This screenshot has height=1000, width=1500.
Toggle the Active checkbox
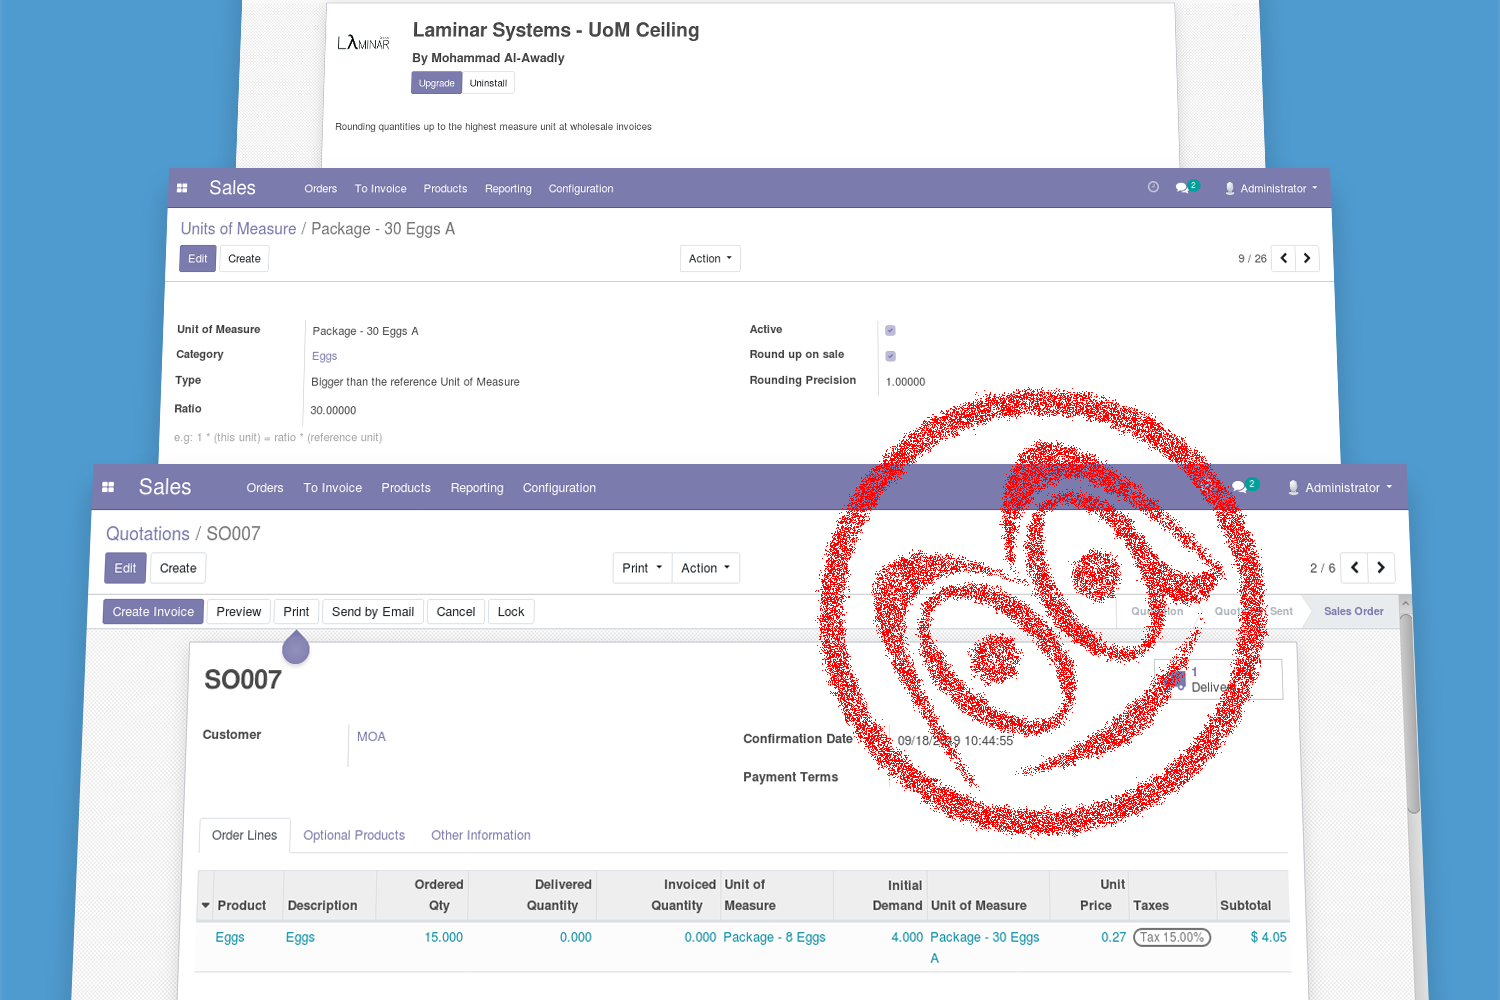(x=890, y=330)
